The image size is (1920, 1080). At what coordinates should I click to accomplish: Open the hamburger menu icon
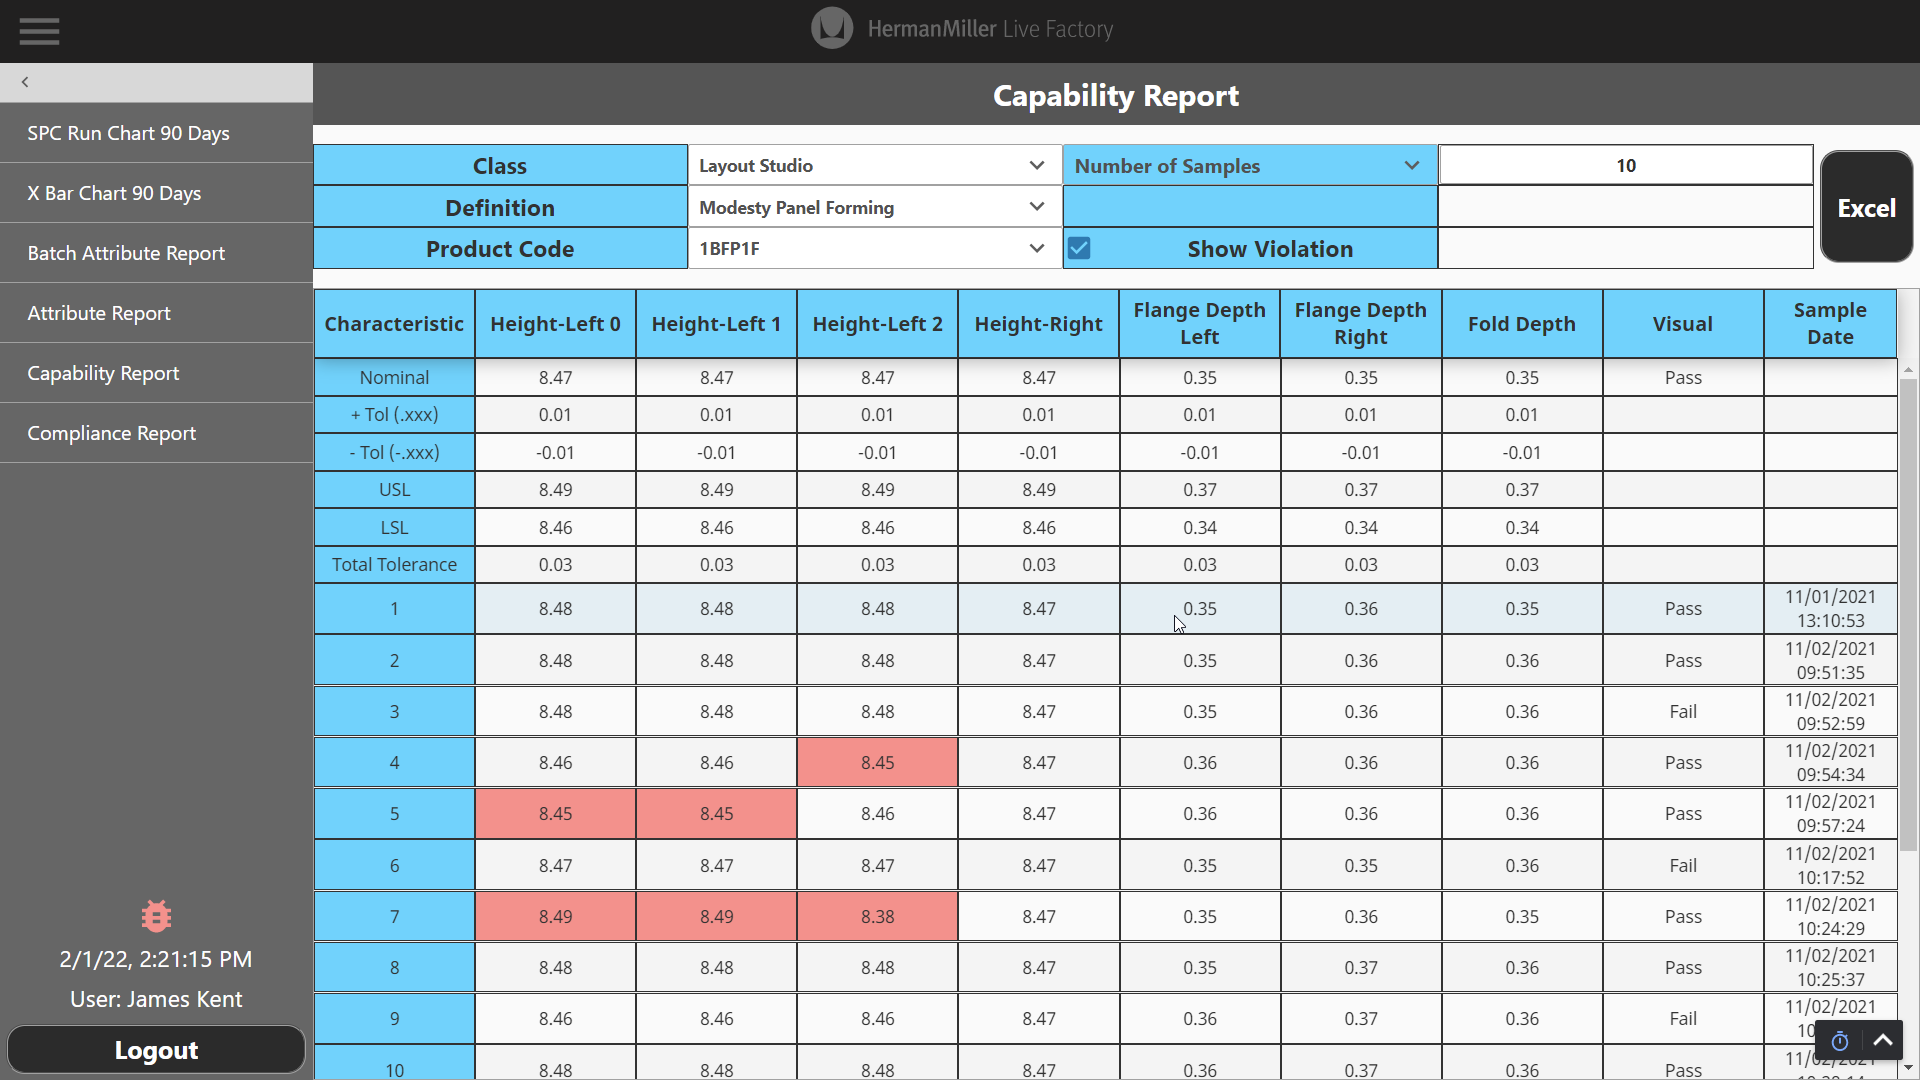coord(39,31)
